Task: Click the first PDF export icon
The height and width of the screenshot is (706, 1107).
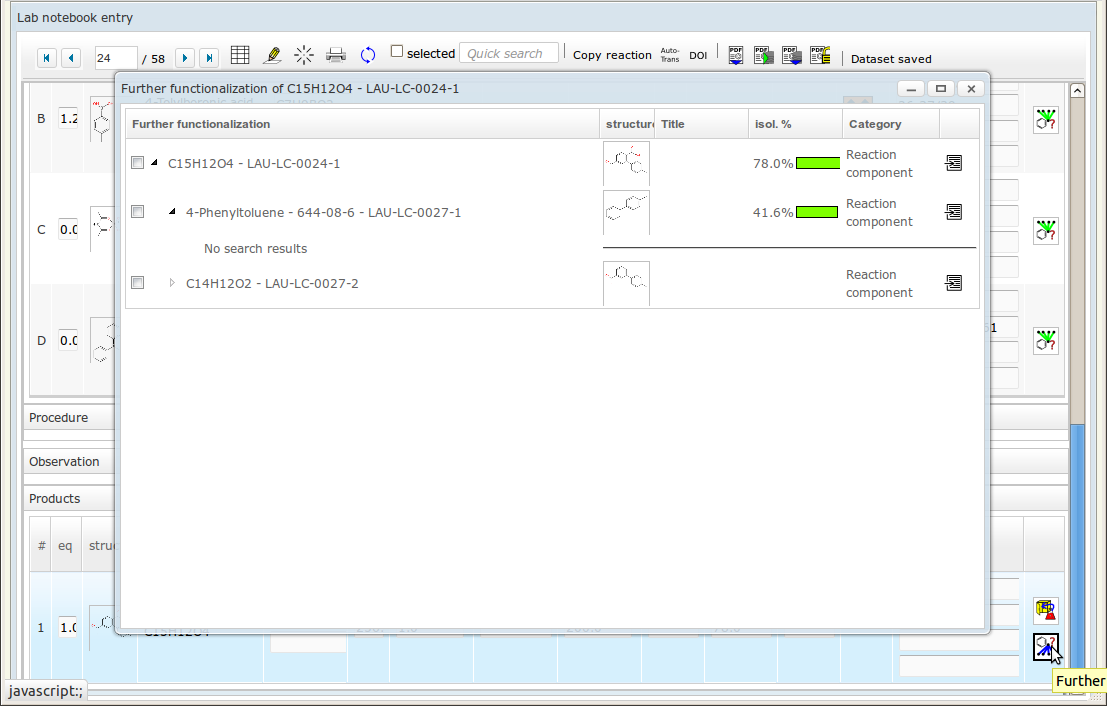Action: point(736,56)
